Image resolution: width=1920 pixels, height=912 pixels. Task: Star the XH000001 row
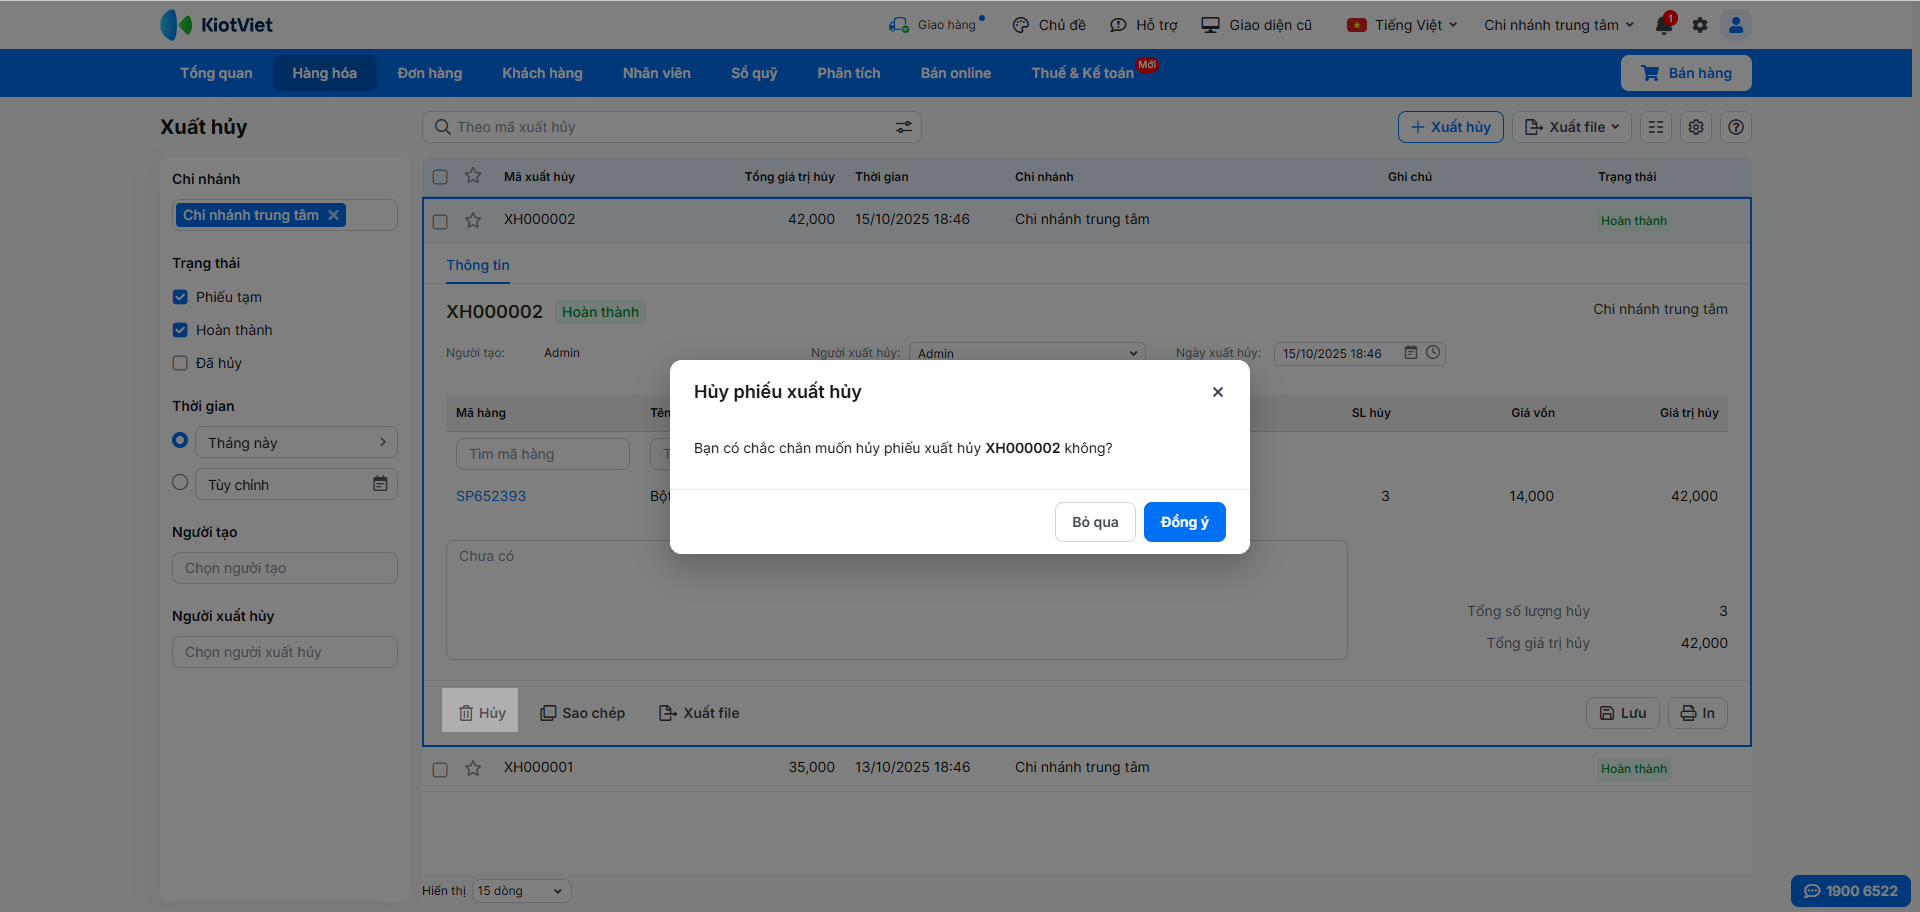pyautogui.click(x=473, y=768)
